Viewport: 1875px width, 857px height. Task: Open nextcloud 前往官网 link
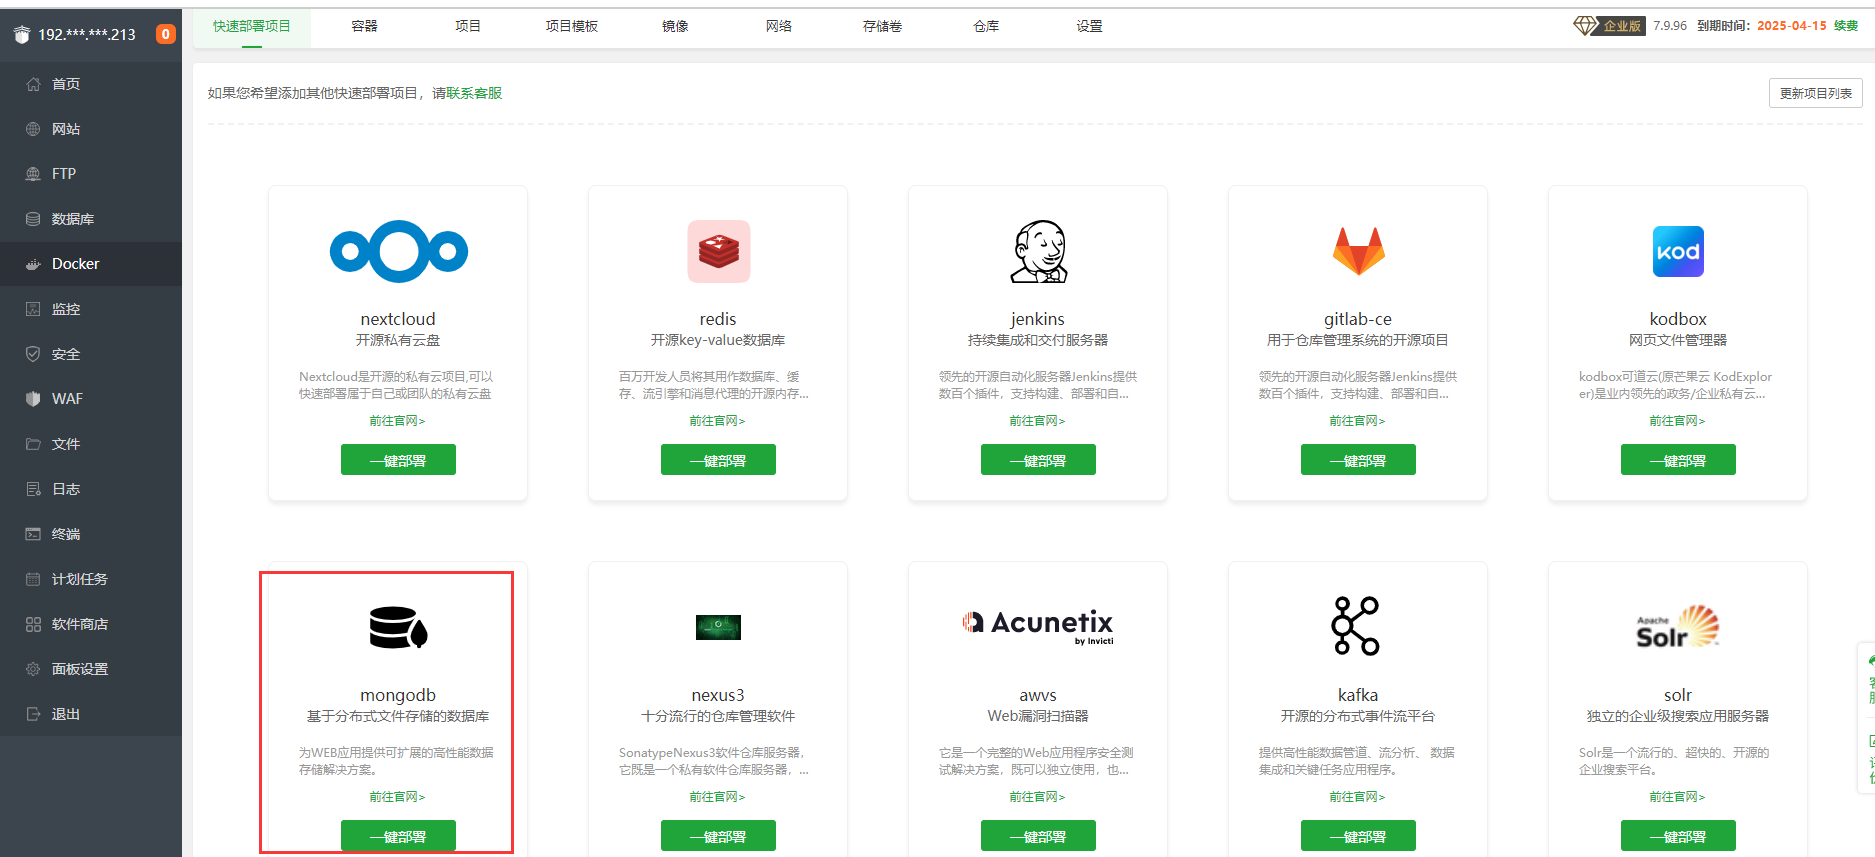pos(397,421)
